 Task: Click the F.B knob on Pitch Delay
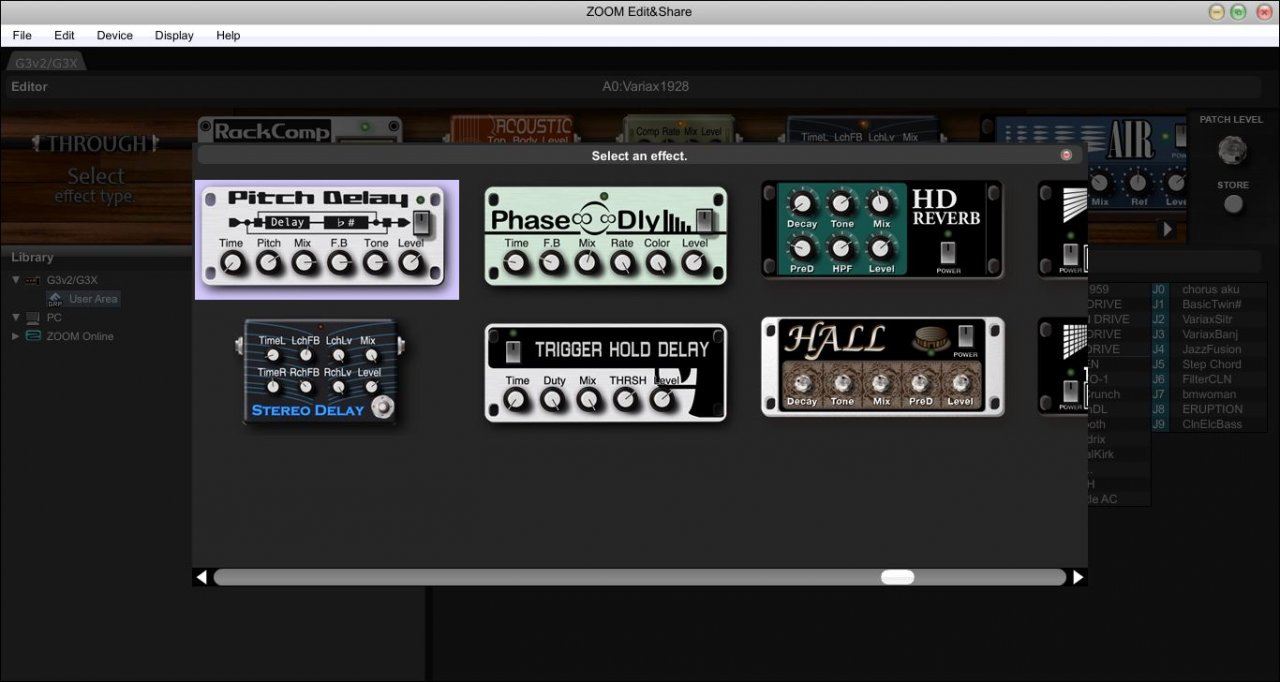click(340, 262)
